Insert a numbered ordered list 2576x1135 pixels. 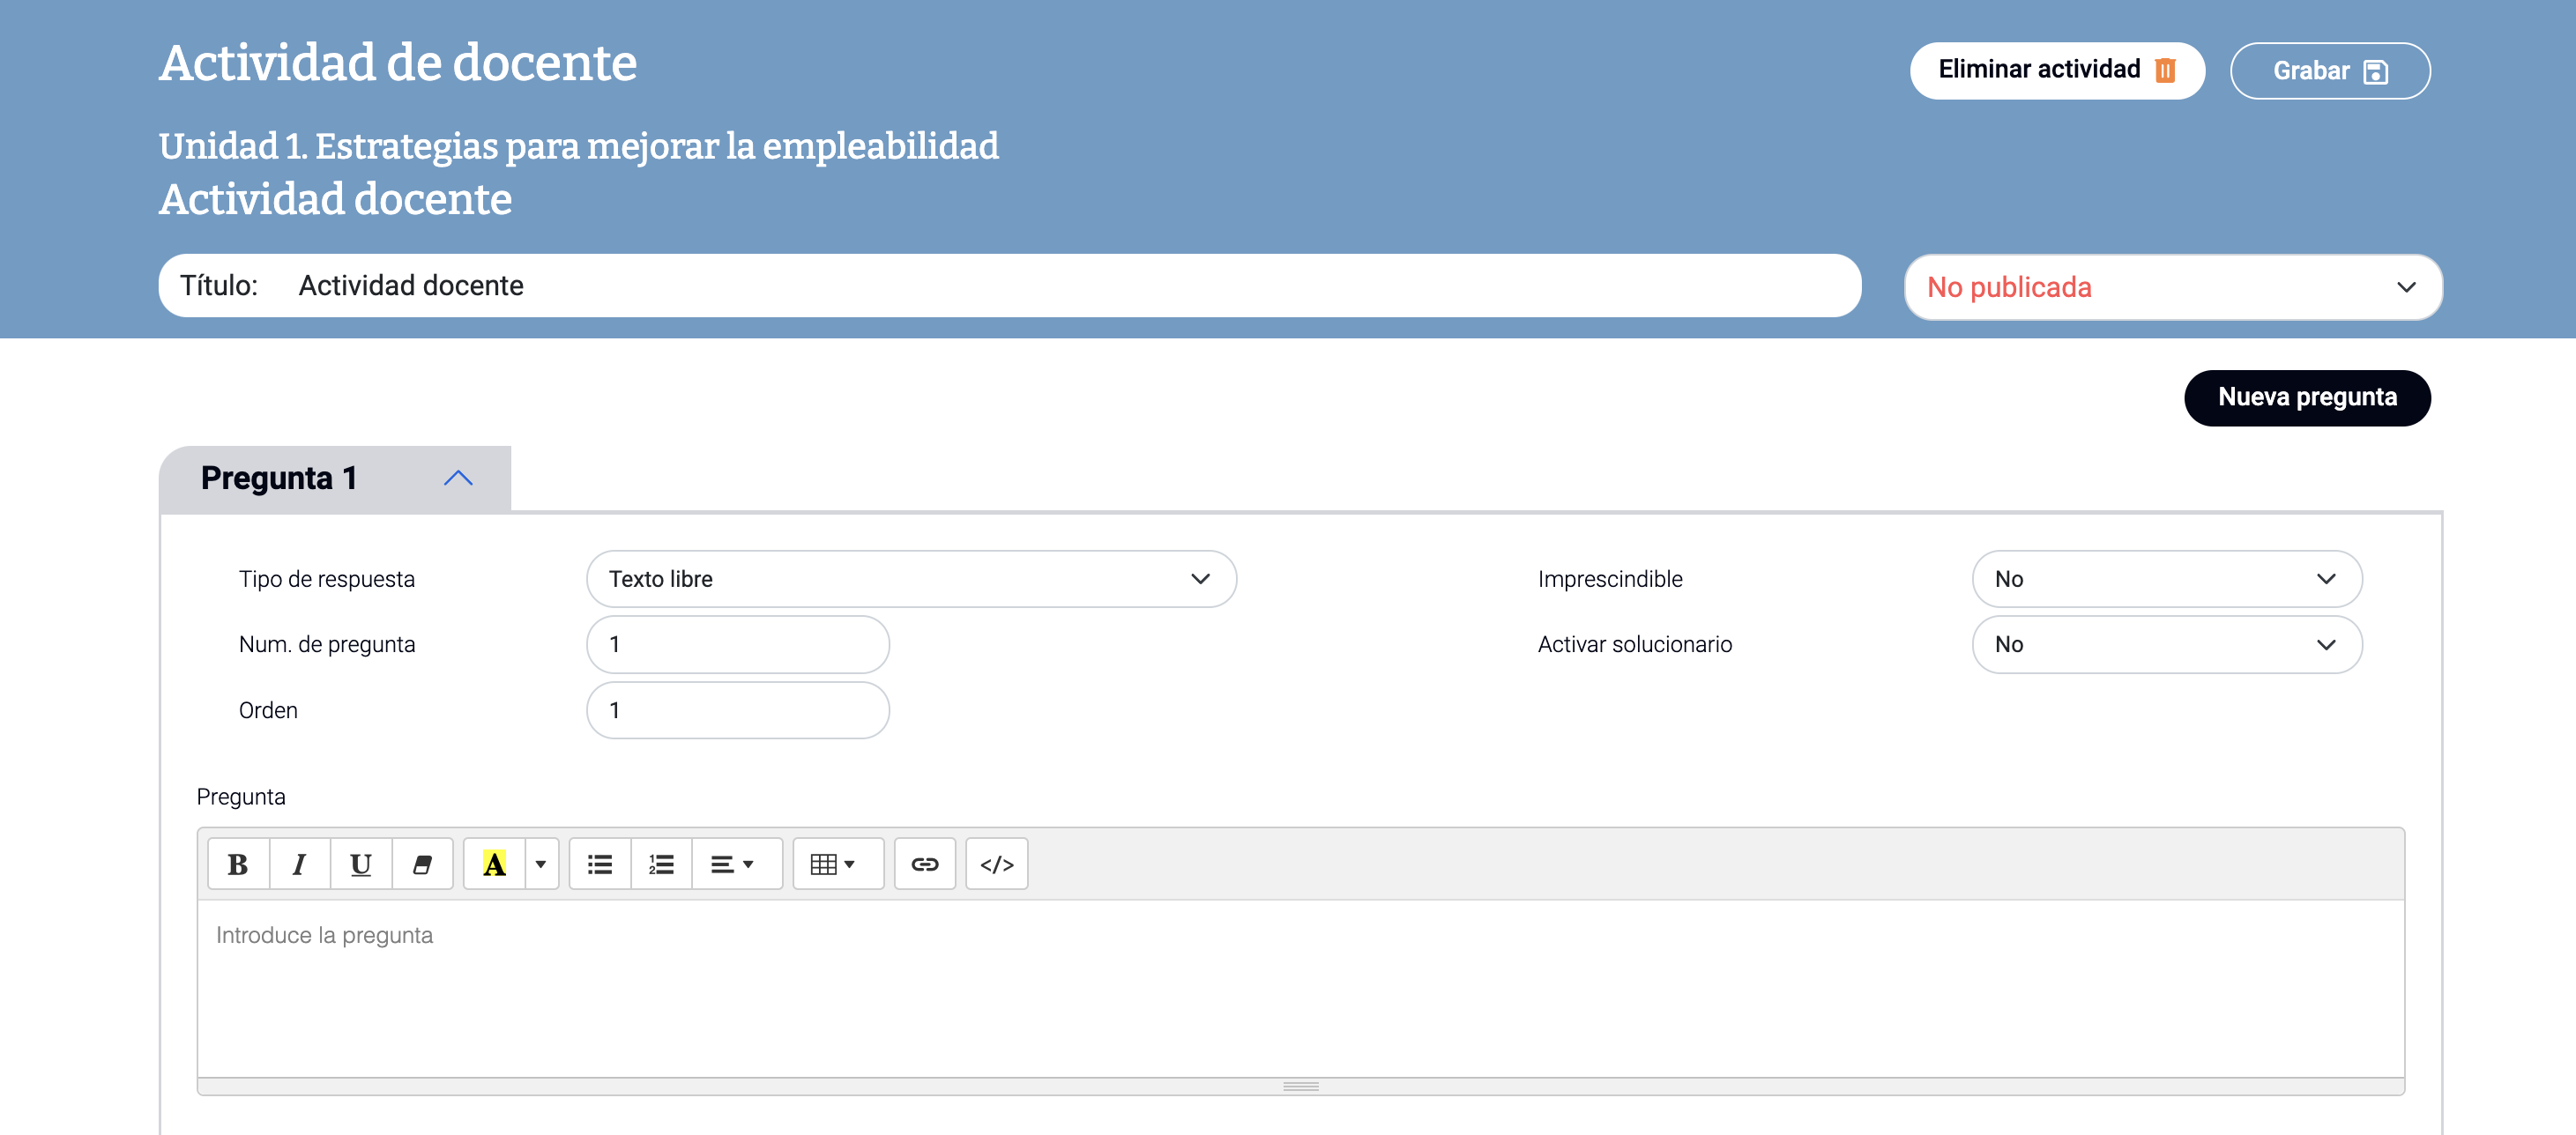tap(661, 864)
